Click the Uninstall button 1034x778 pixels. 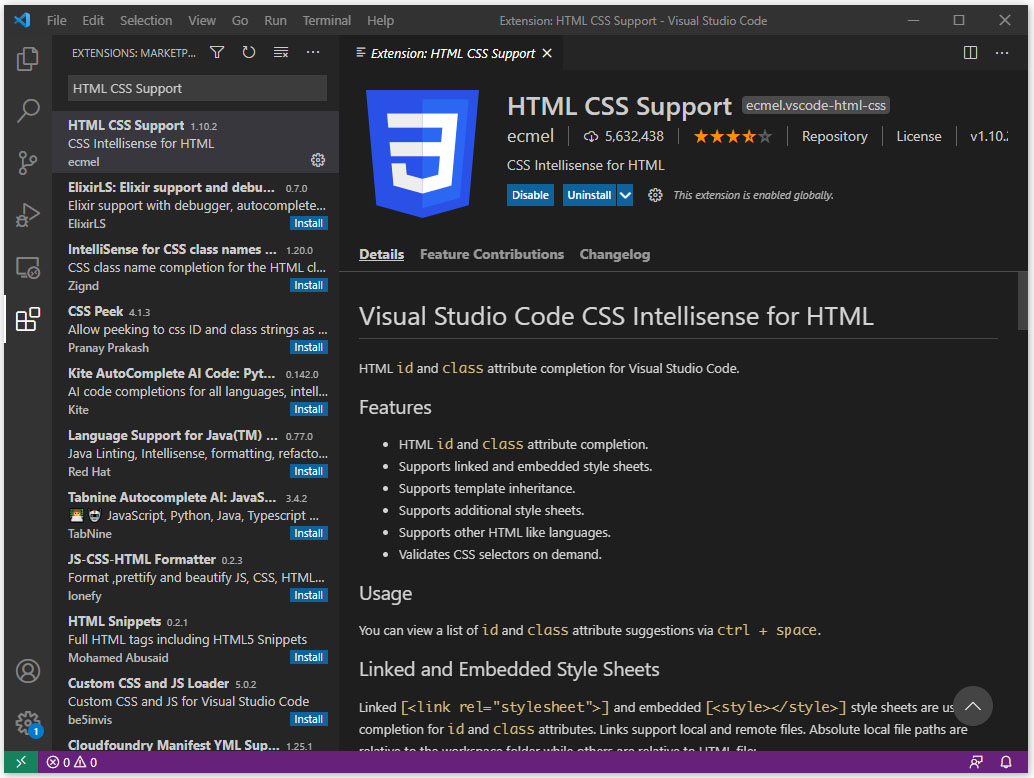click(590, 195)
